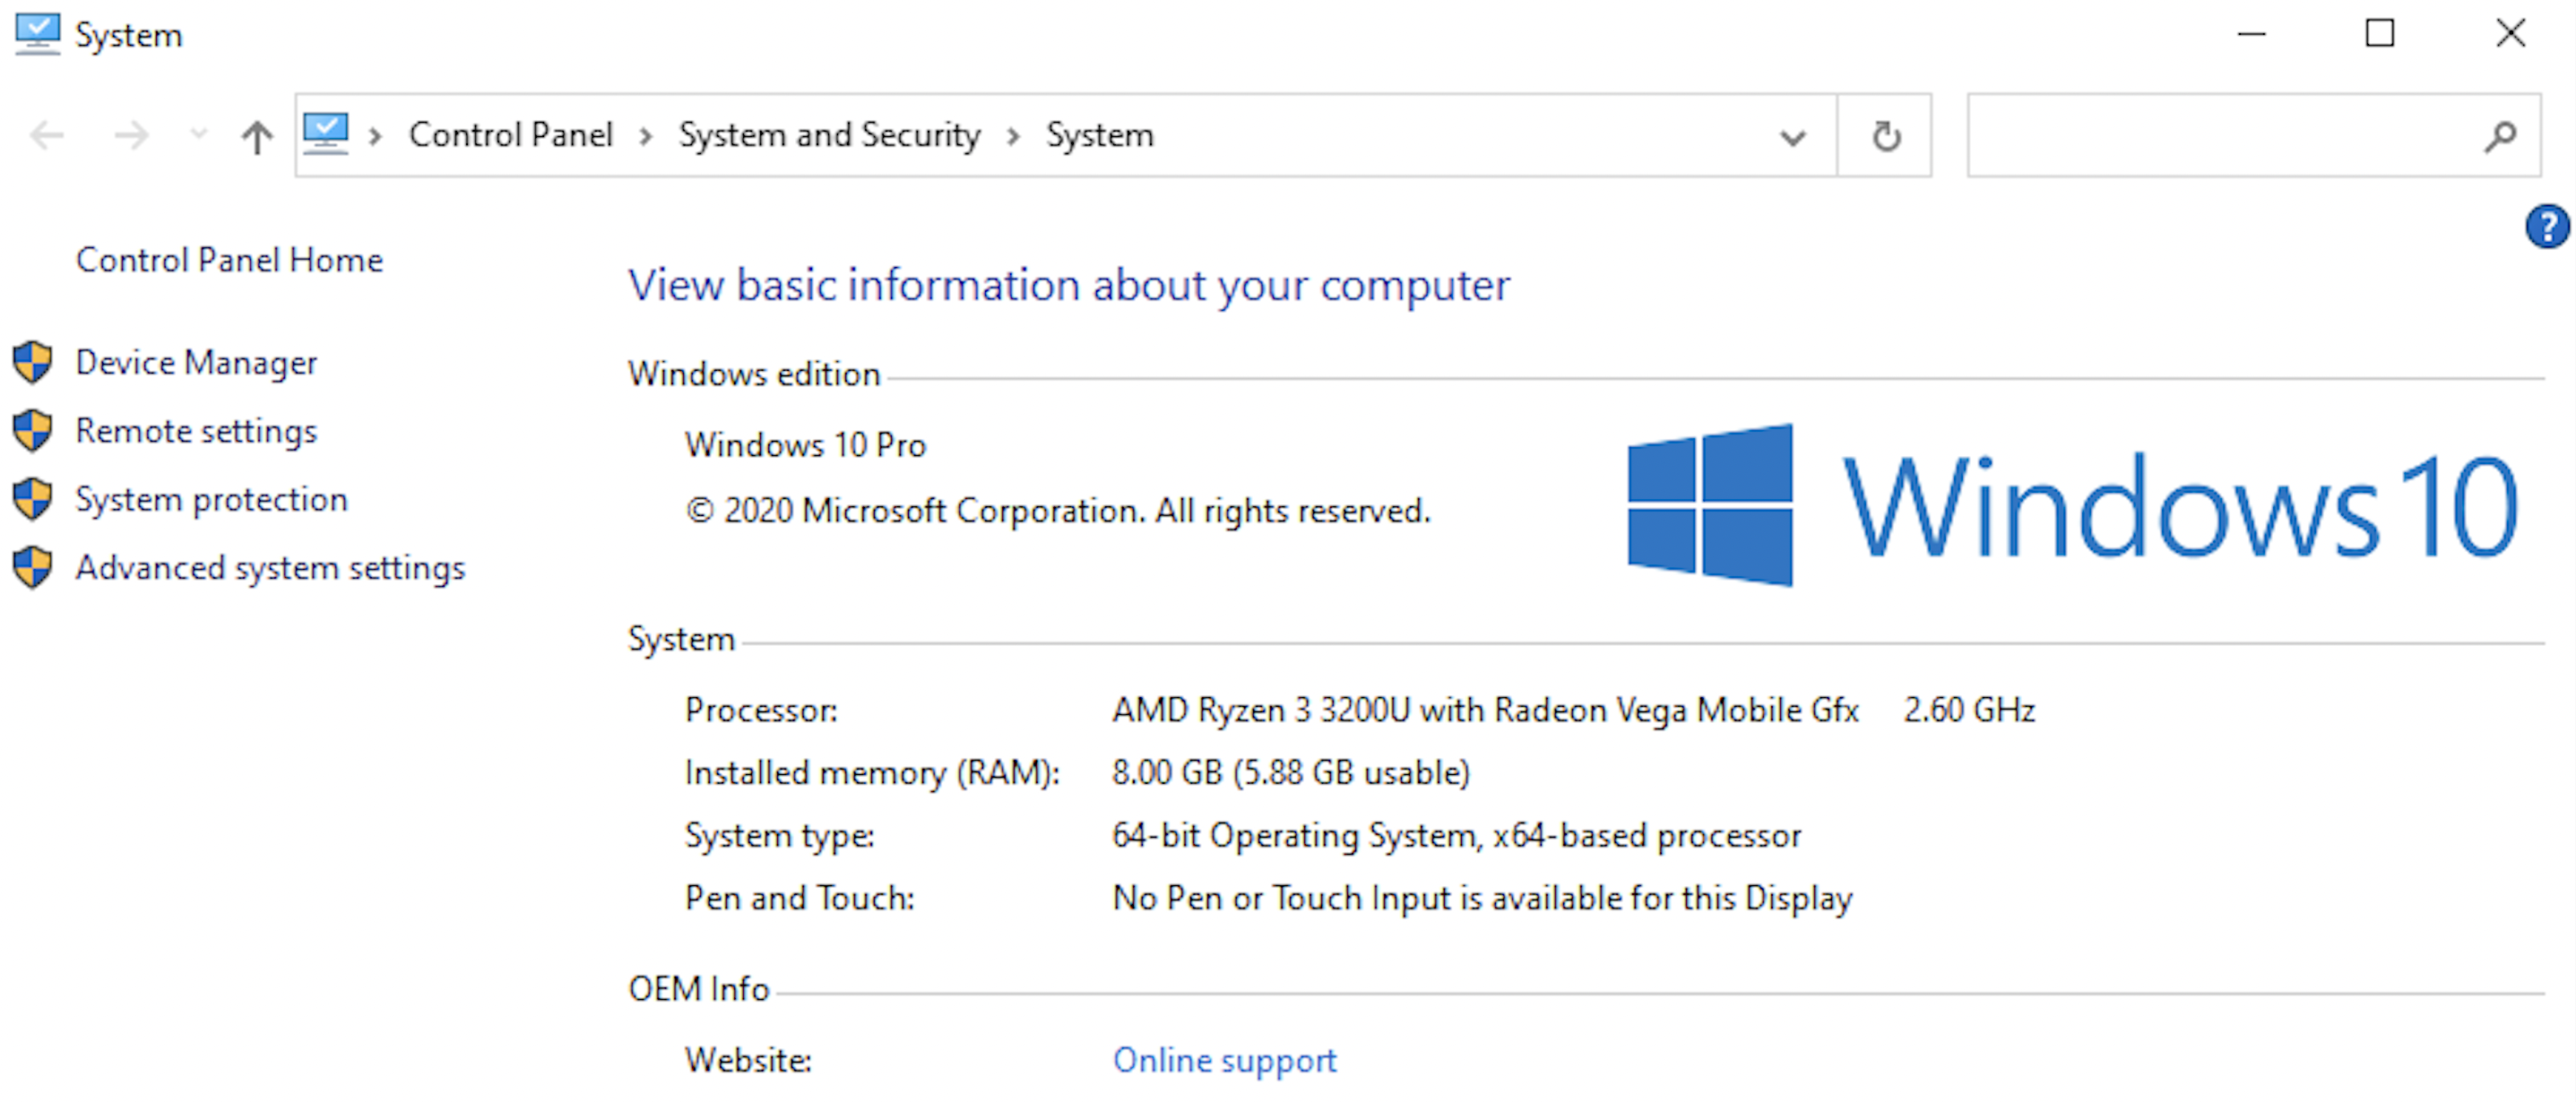Click the shield icon beside Device Manager
Screen dimensions: 2576x1102
pyautogui.click(x=33, y=362)
